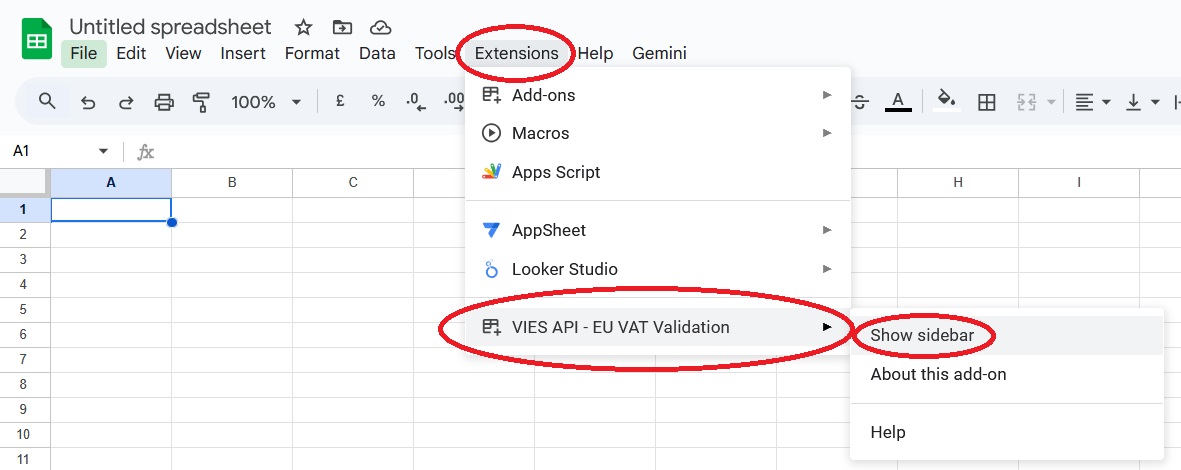Redo the last action

[x=127, y=102]
